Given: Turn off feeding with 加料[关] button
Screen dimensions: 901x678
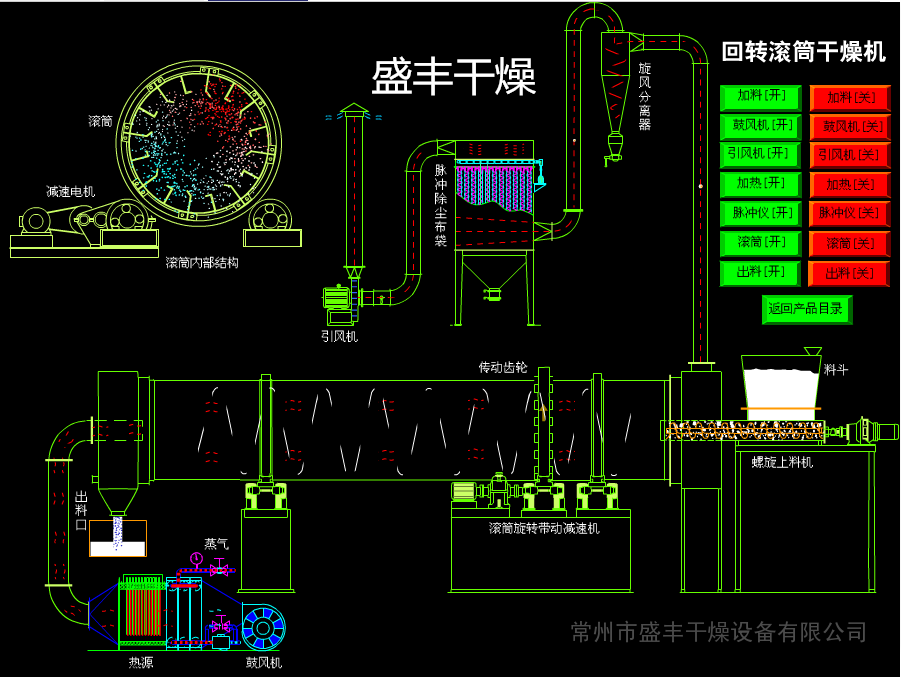Looking at the screenshot, I should [849, 98].
